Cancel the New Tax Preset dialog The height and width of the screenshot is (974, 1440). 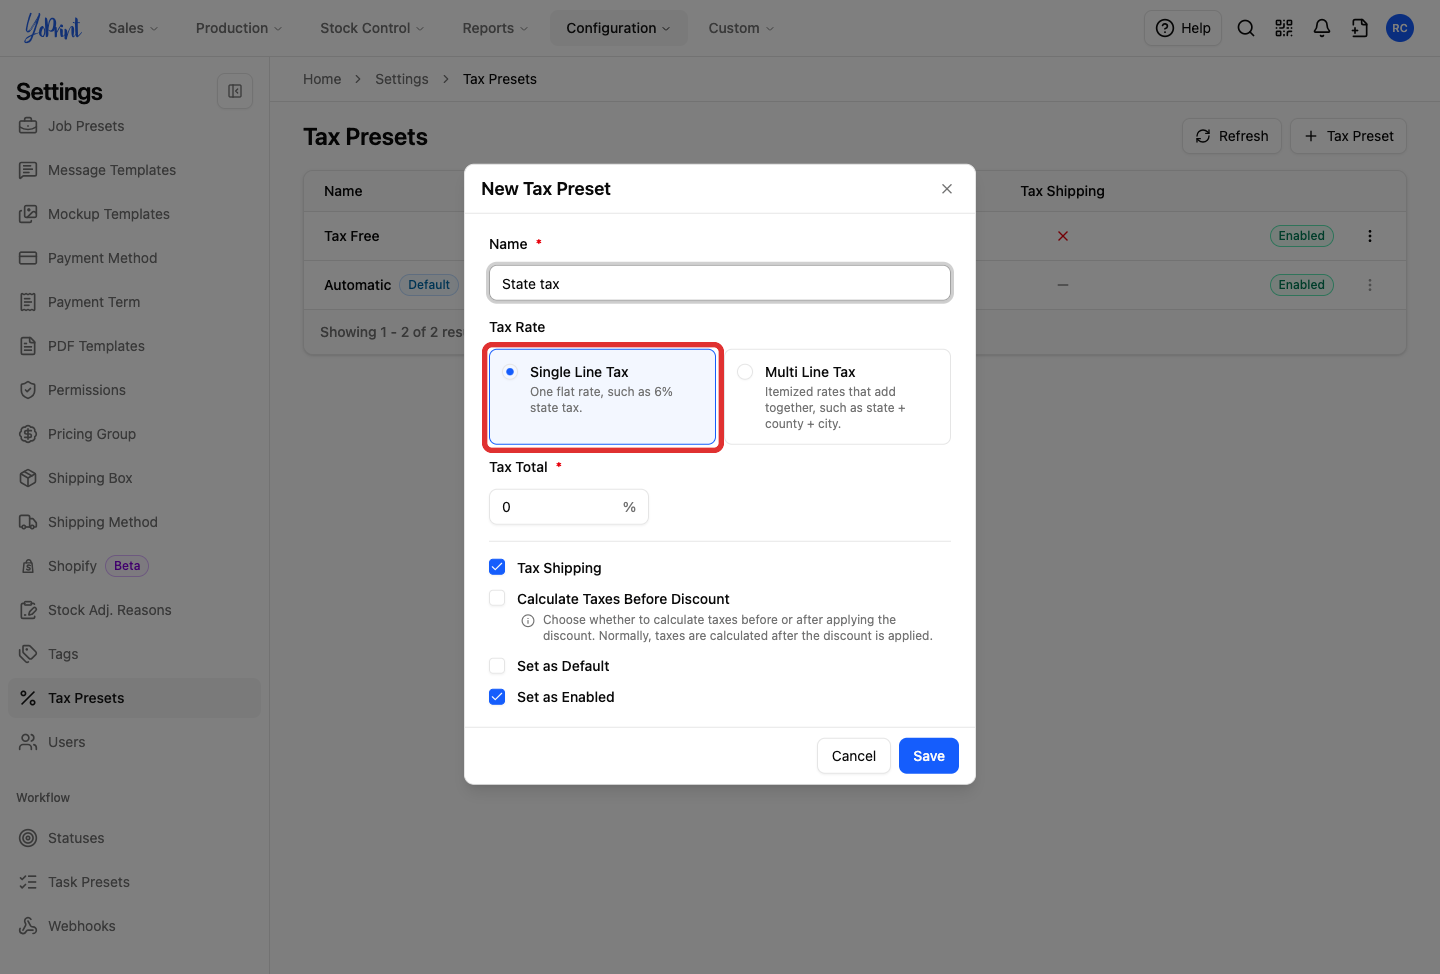854,756
